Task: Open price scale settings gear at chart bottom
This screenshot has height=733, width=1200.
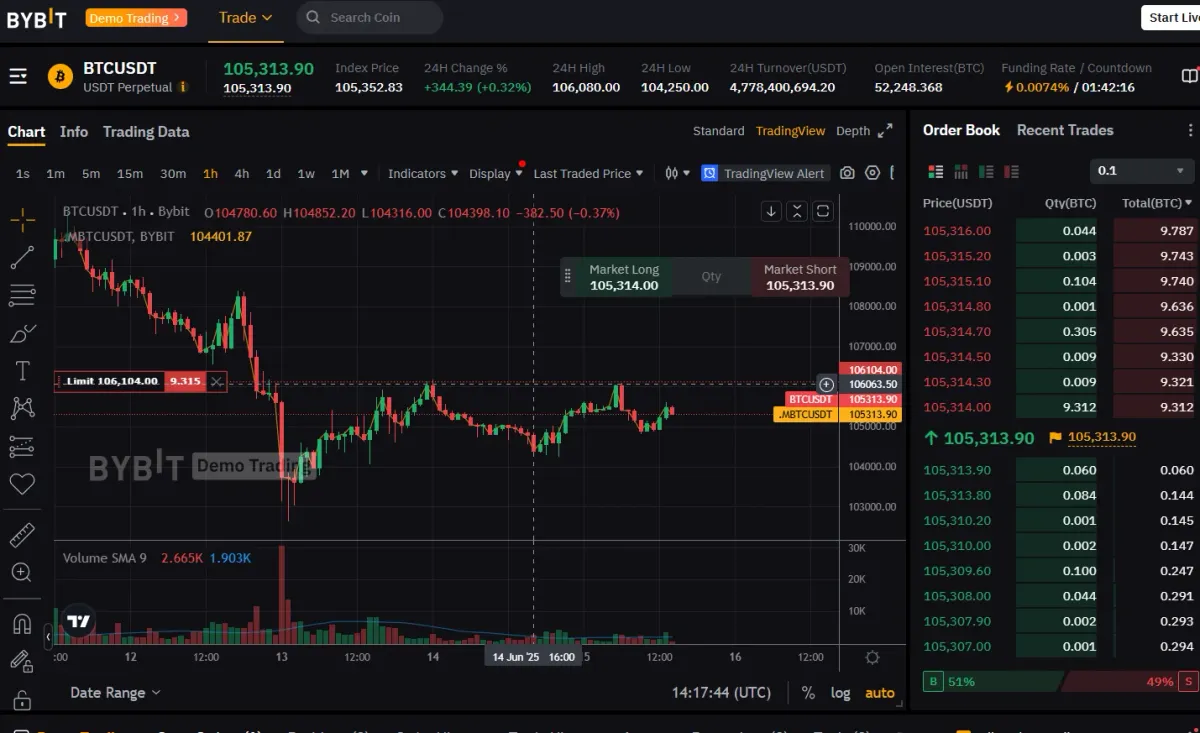Action: click(872, 657)
